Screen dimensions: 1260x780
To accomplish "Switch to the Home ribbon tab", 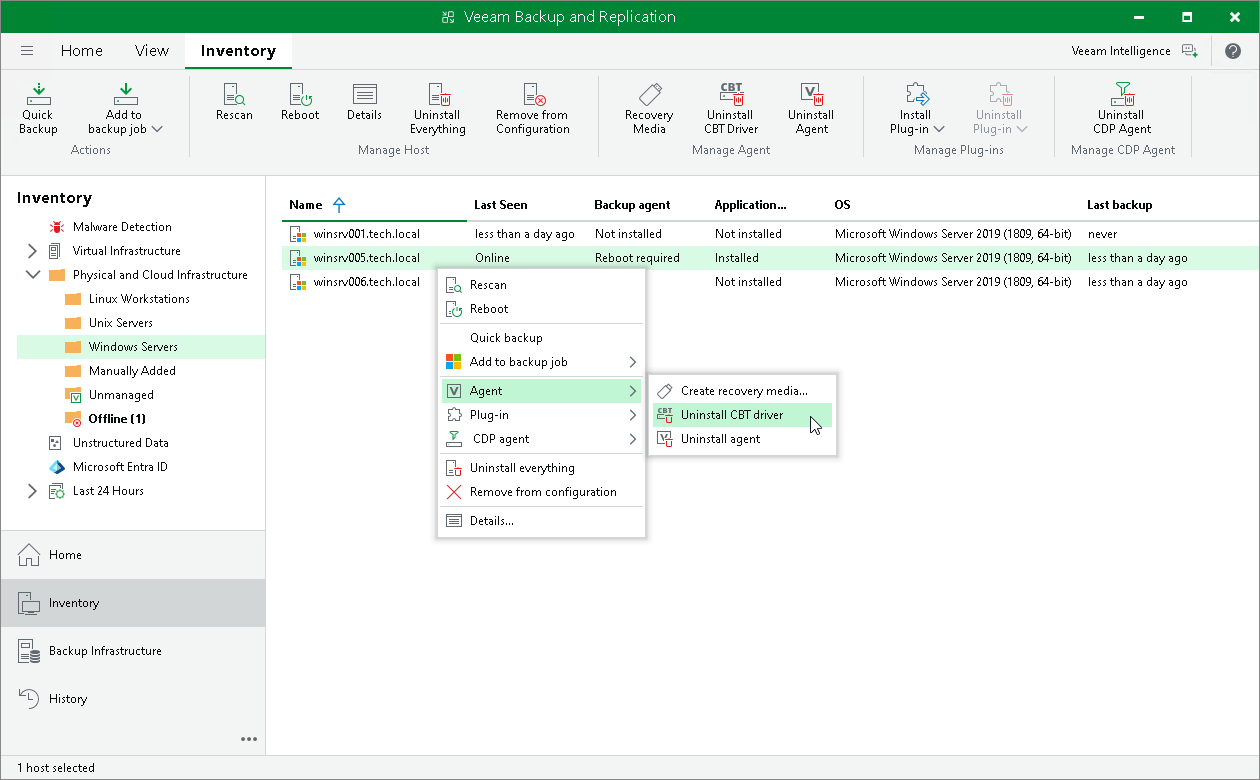I will (x=81, y=51).
